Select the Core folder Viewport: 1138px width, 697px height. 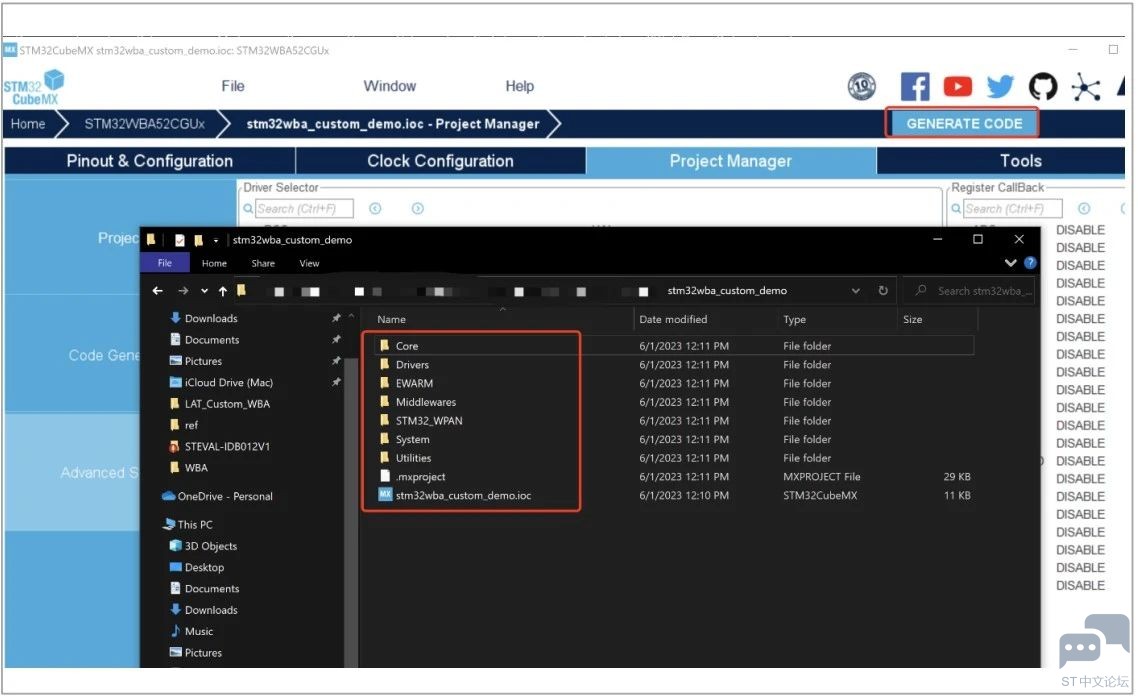[674, 346]
